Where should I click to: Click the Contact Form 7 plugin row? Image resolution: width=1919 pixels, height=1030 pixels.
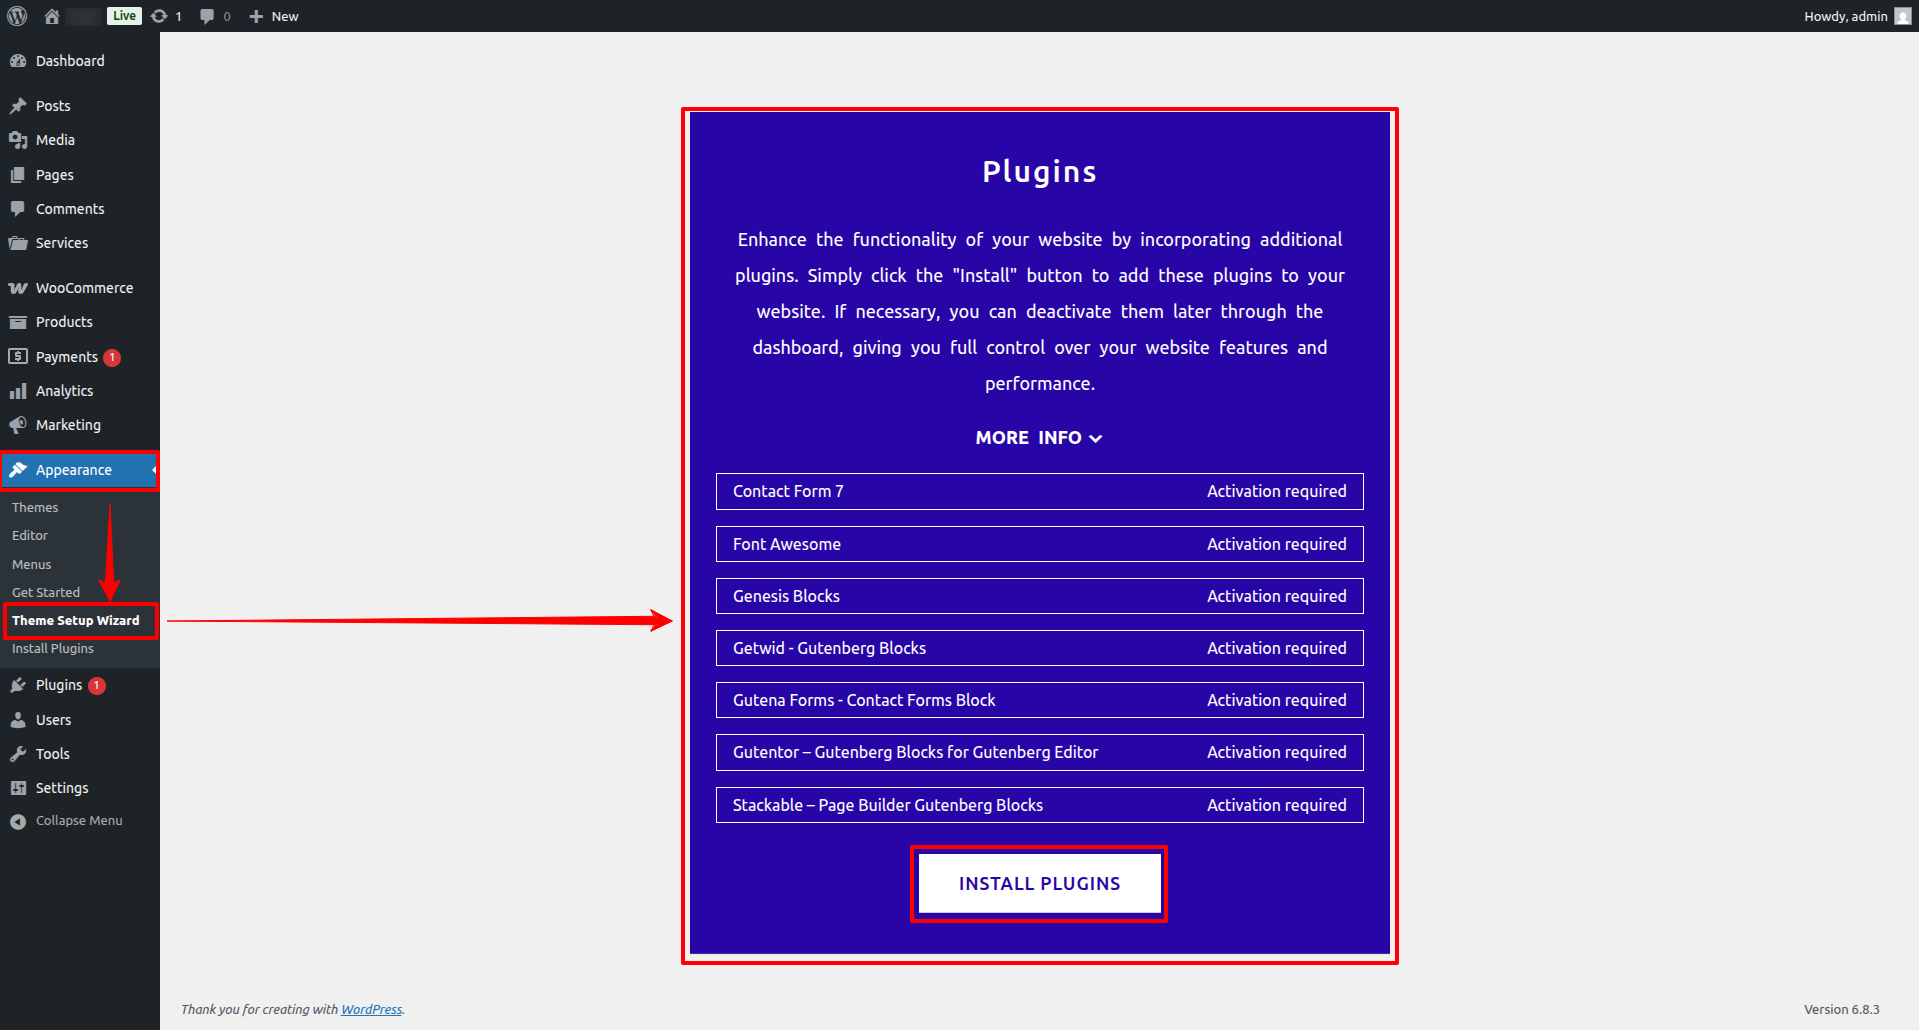pyautogui.click(x=1039, y=492)
